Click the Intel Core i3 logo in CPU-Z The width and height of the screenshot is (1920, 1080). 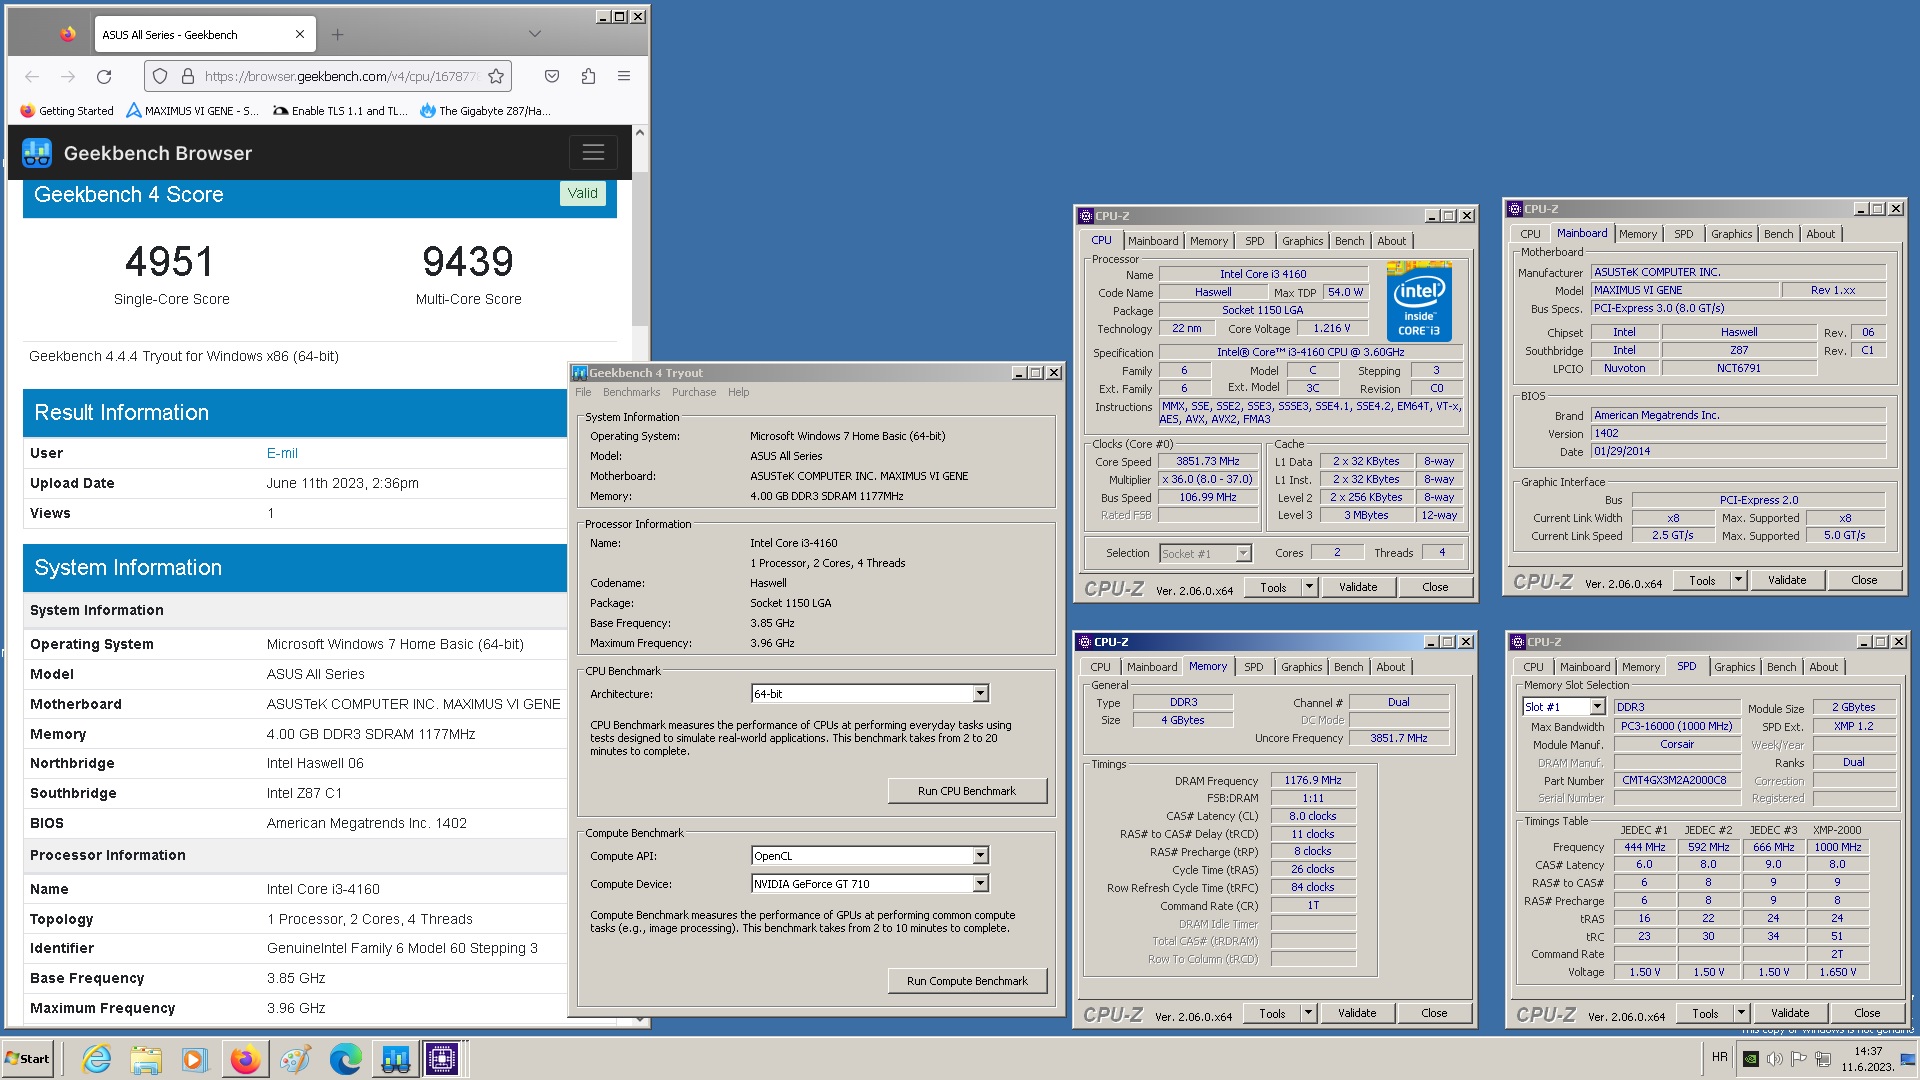(x=1419, y=301)
